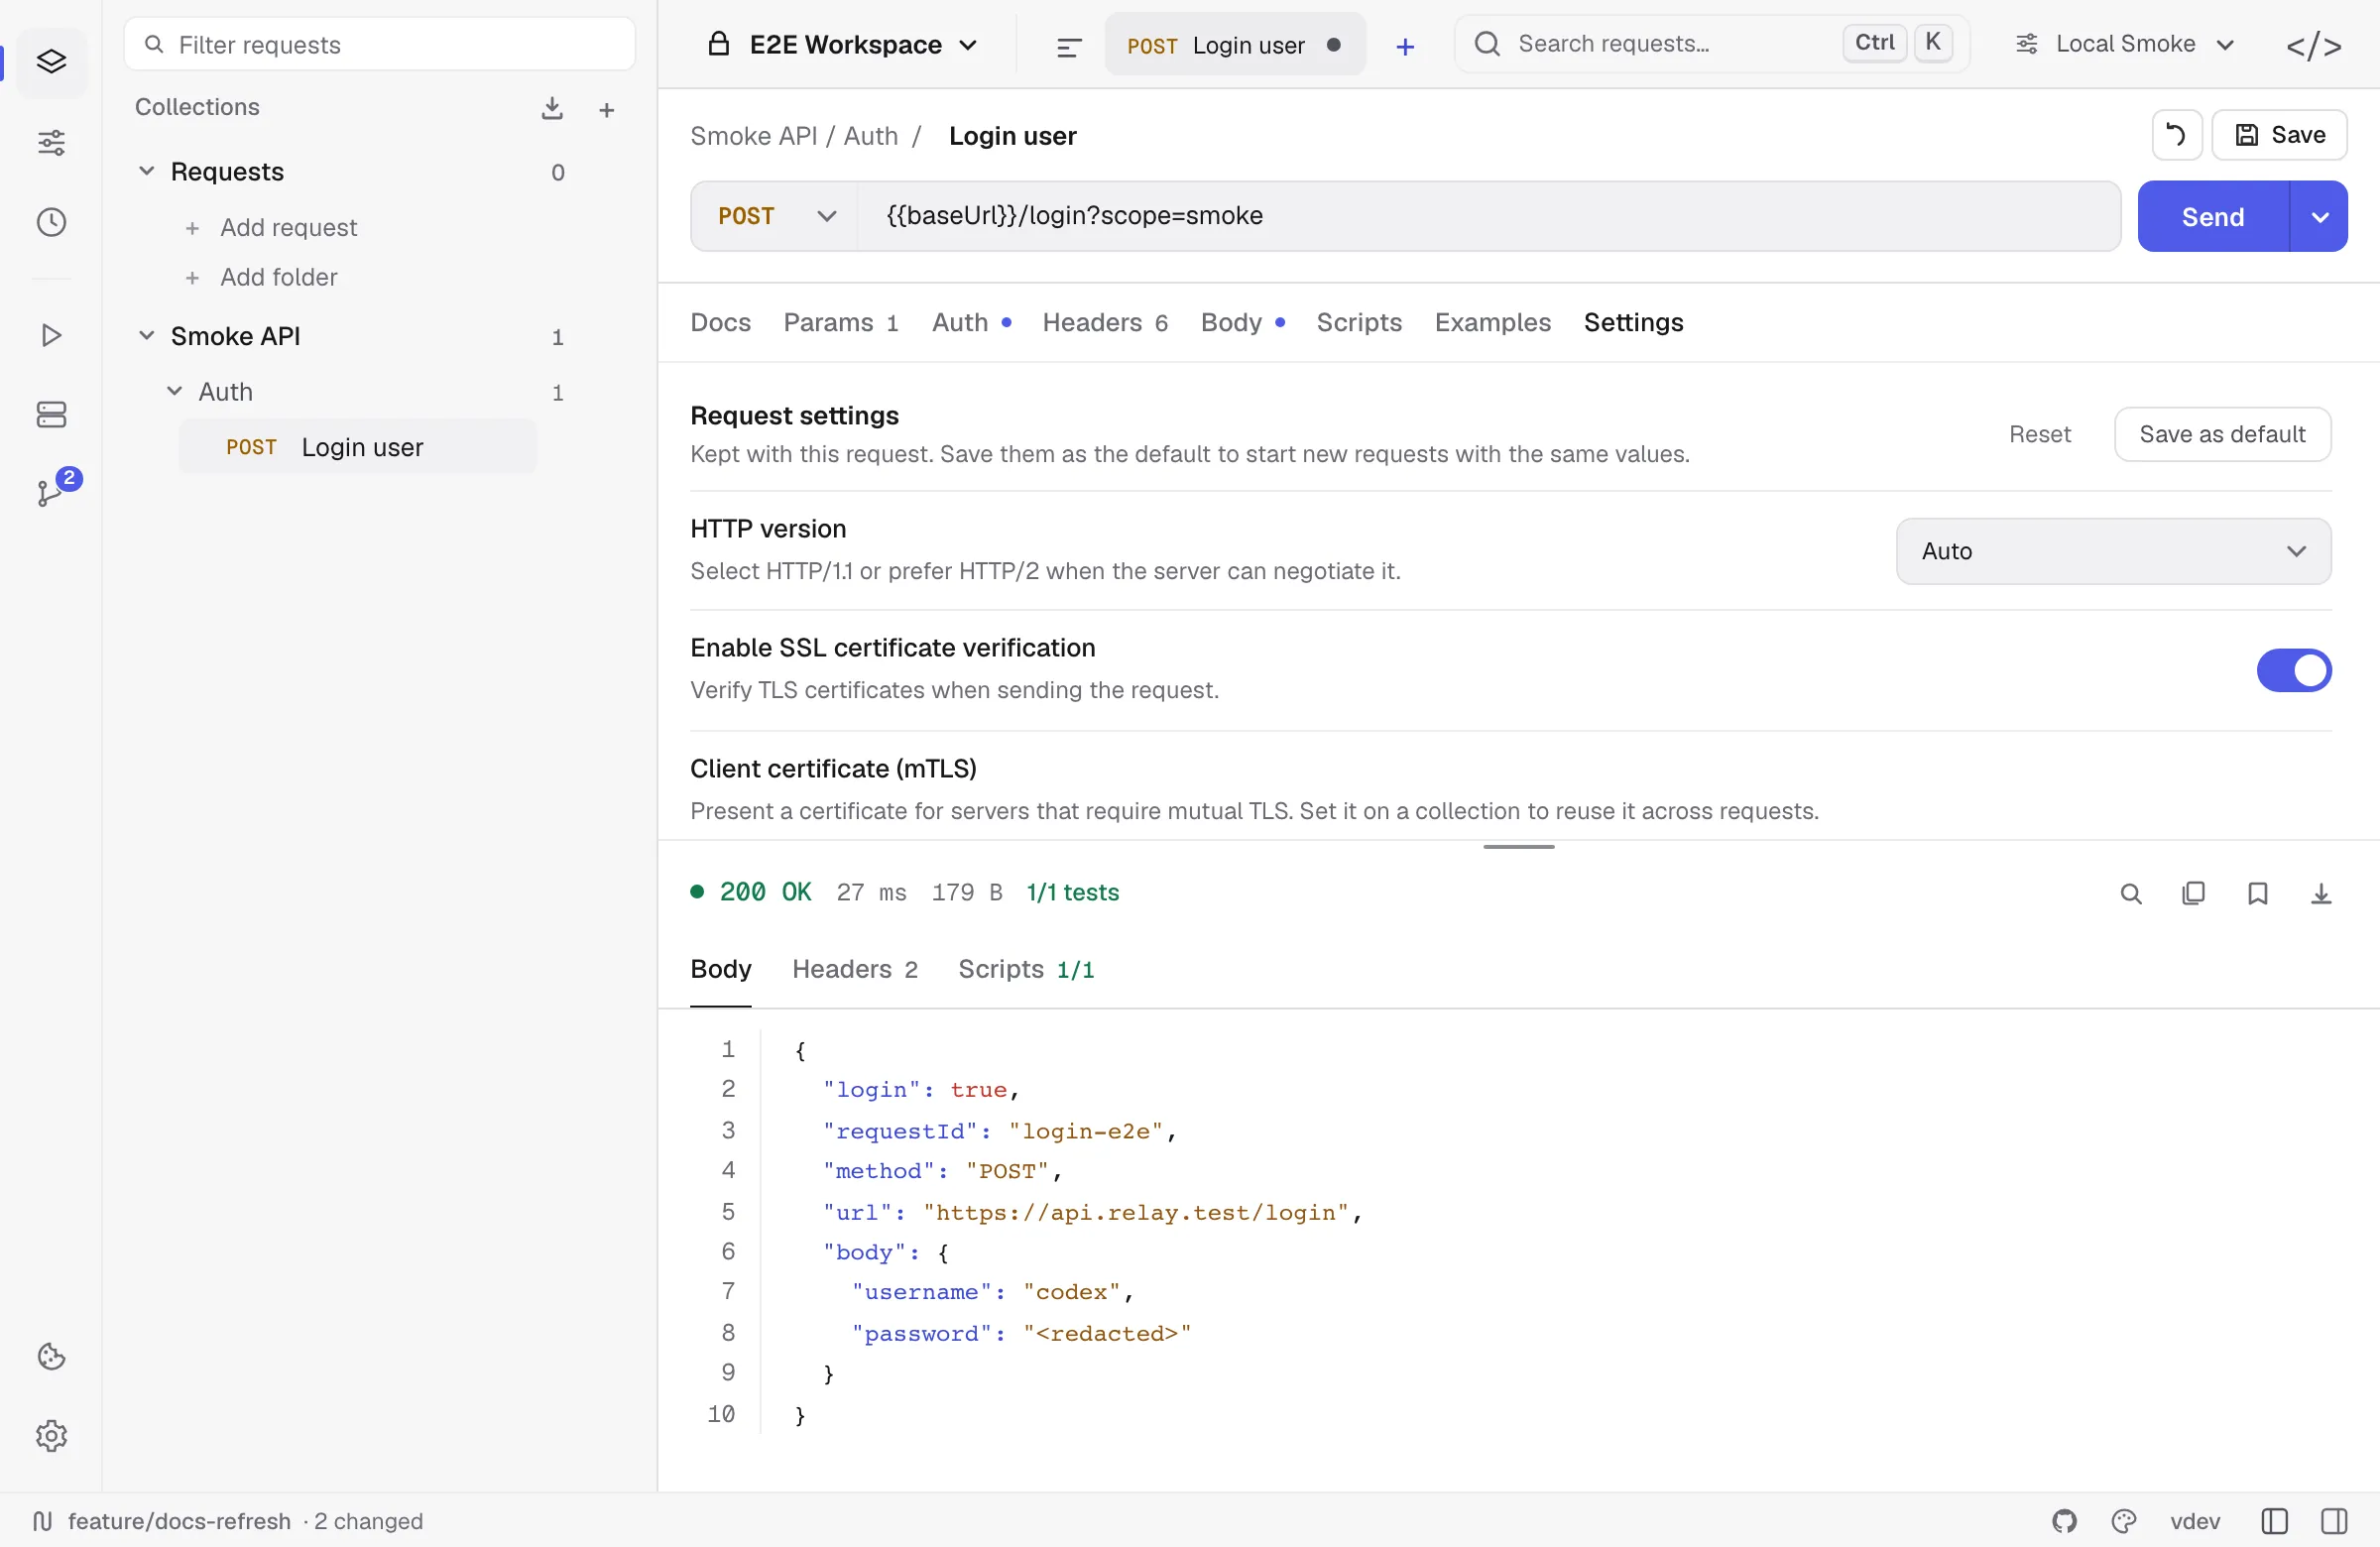Collapse the Smoke API collection
This screenshot has height=1547, width=2380.
tap(146, 336)
